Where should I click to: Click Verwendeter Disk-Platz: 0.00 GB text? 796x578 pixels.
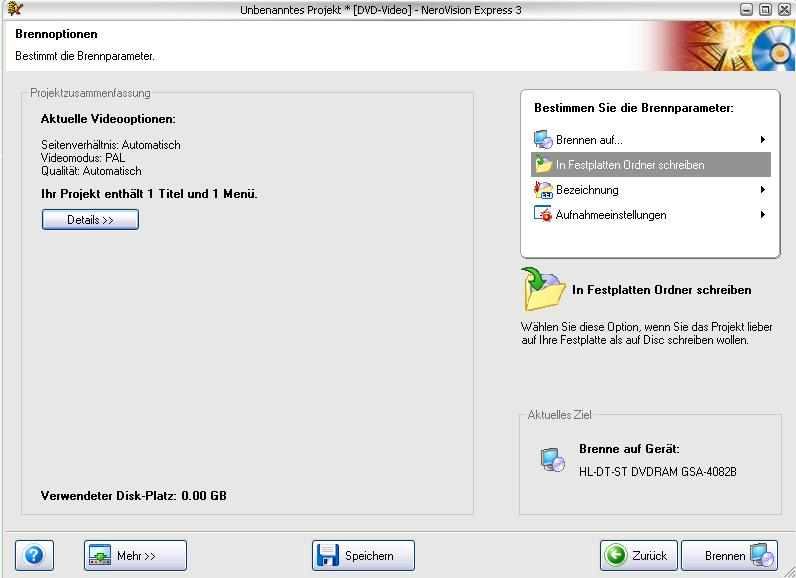pos(134,496)
